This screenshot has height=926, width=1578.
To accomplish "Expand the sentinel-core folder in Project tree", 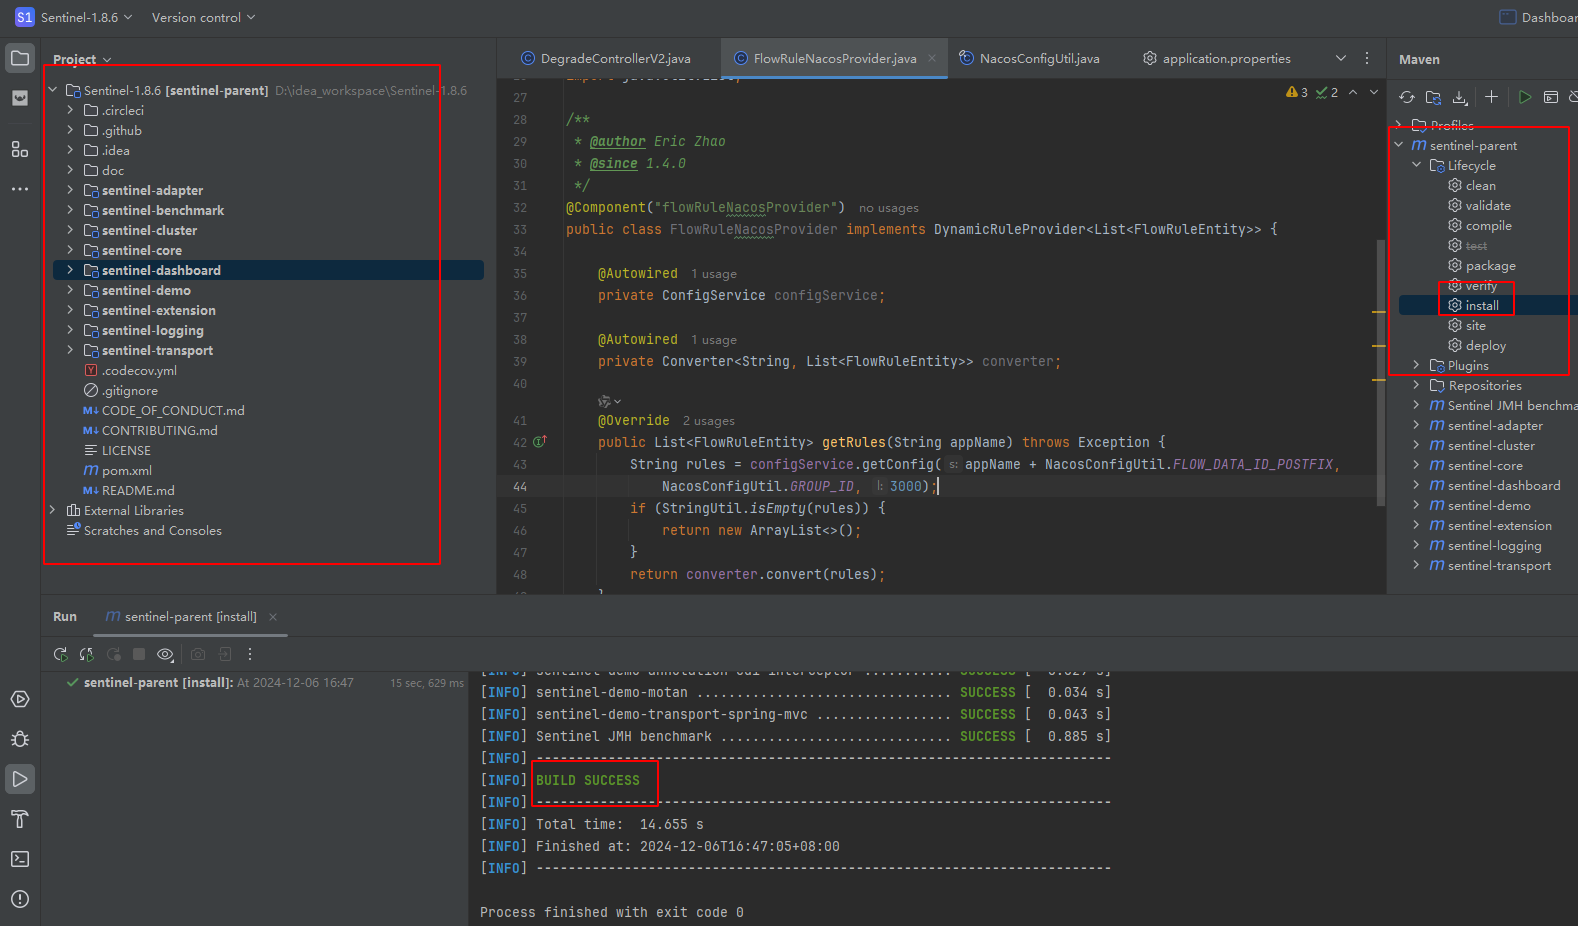I will point(70,250).
